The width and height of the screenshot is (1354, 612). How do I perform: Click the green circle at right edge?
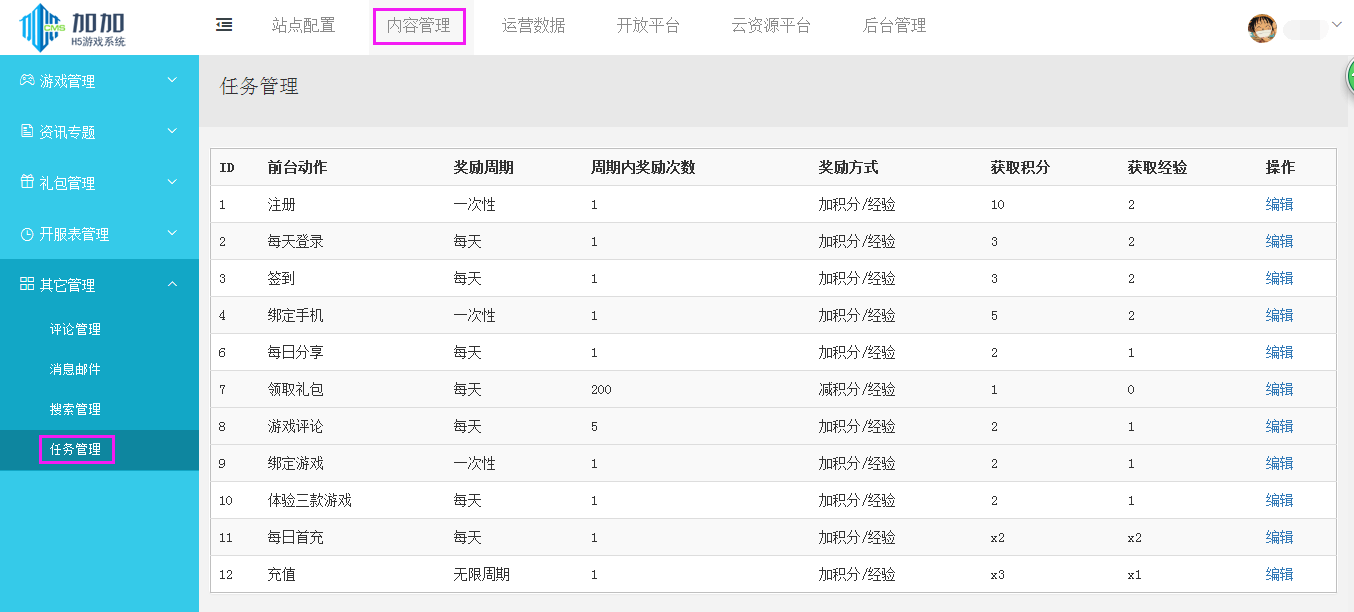(1348, 78)
